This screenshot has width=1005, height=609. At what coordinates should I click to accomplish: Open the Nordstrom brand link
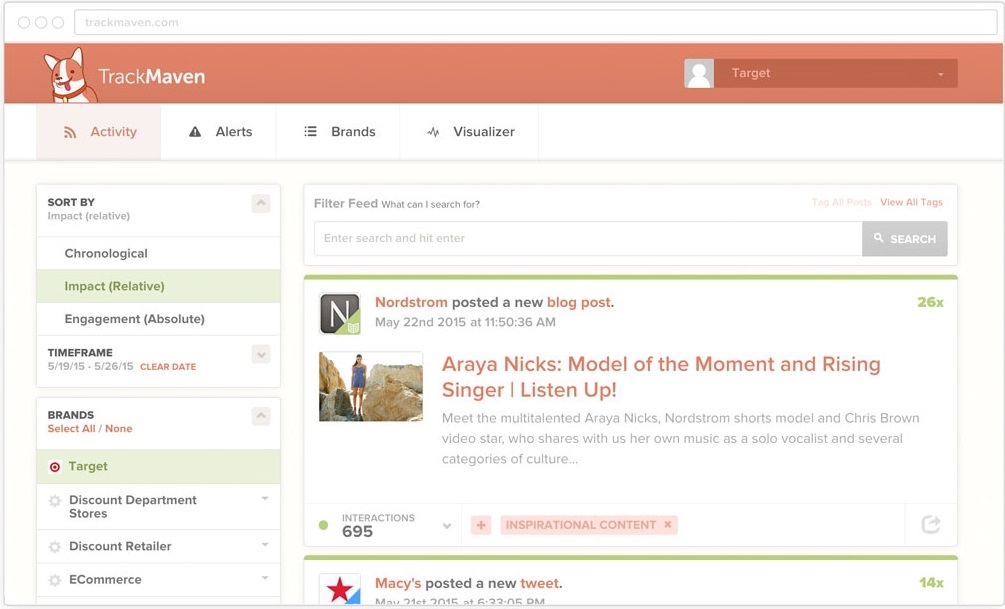(x=411, y=302)
